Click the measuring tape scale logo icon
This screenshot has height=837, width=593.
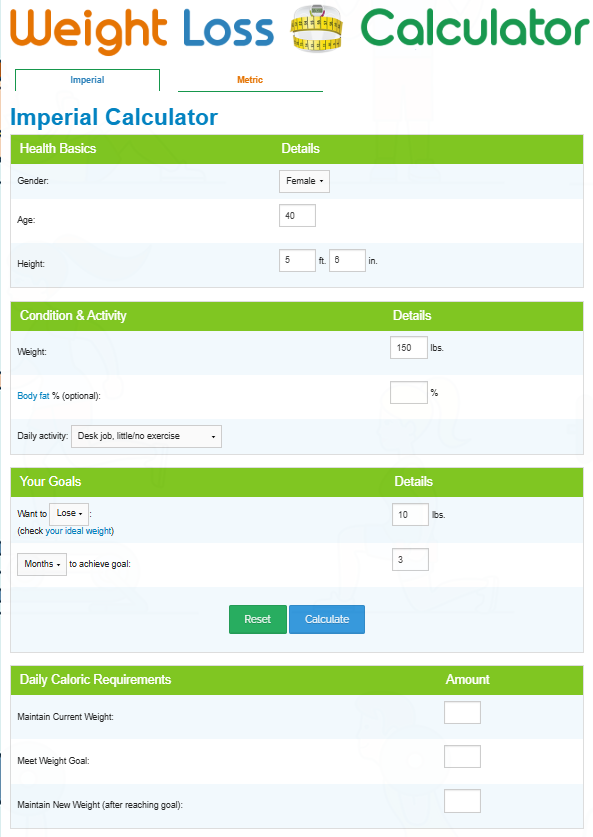[317, 29]
